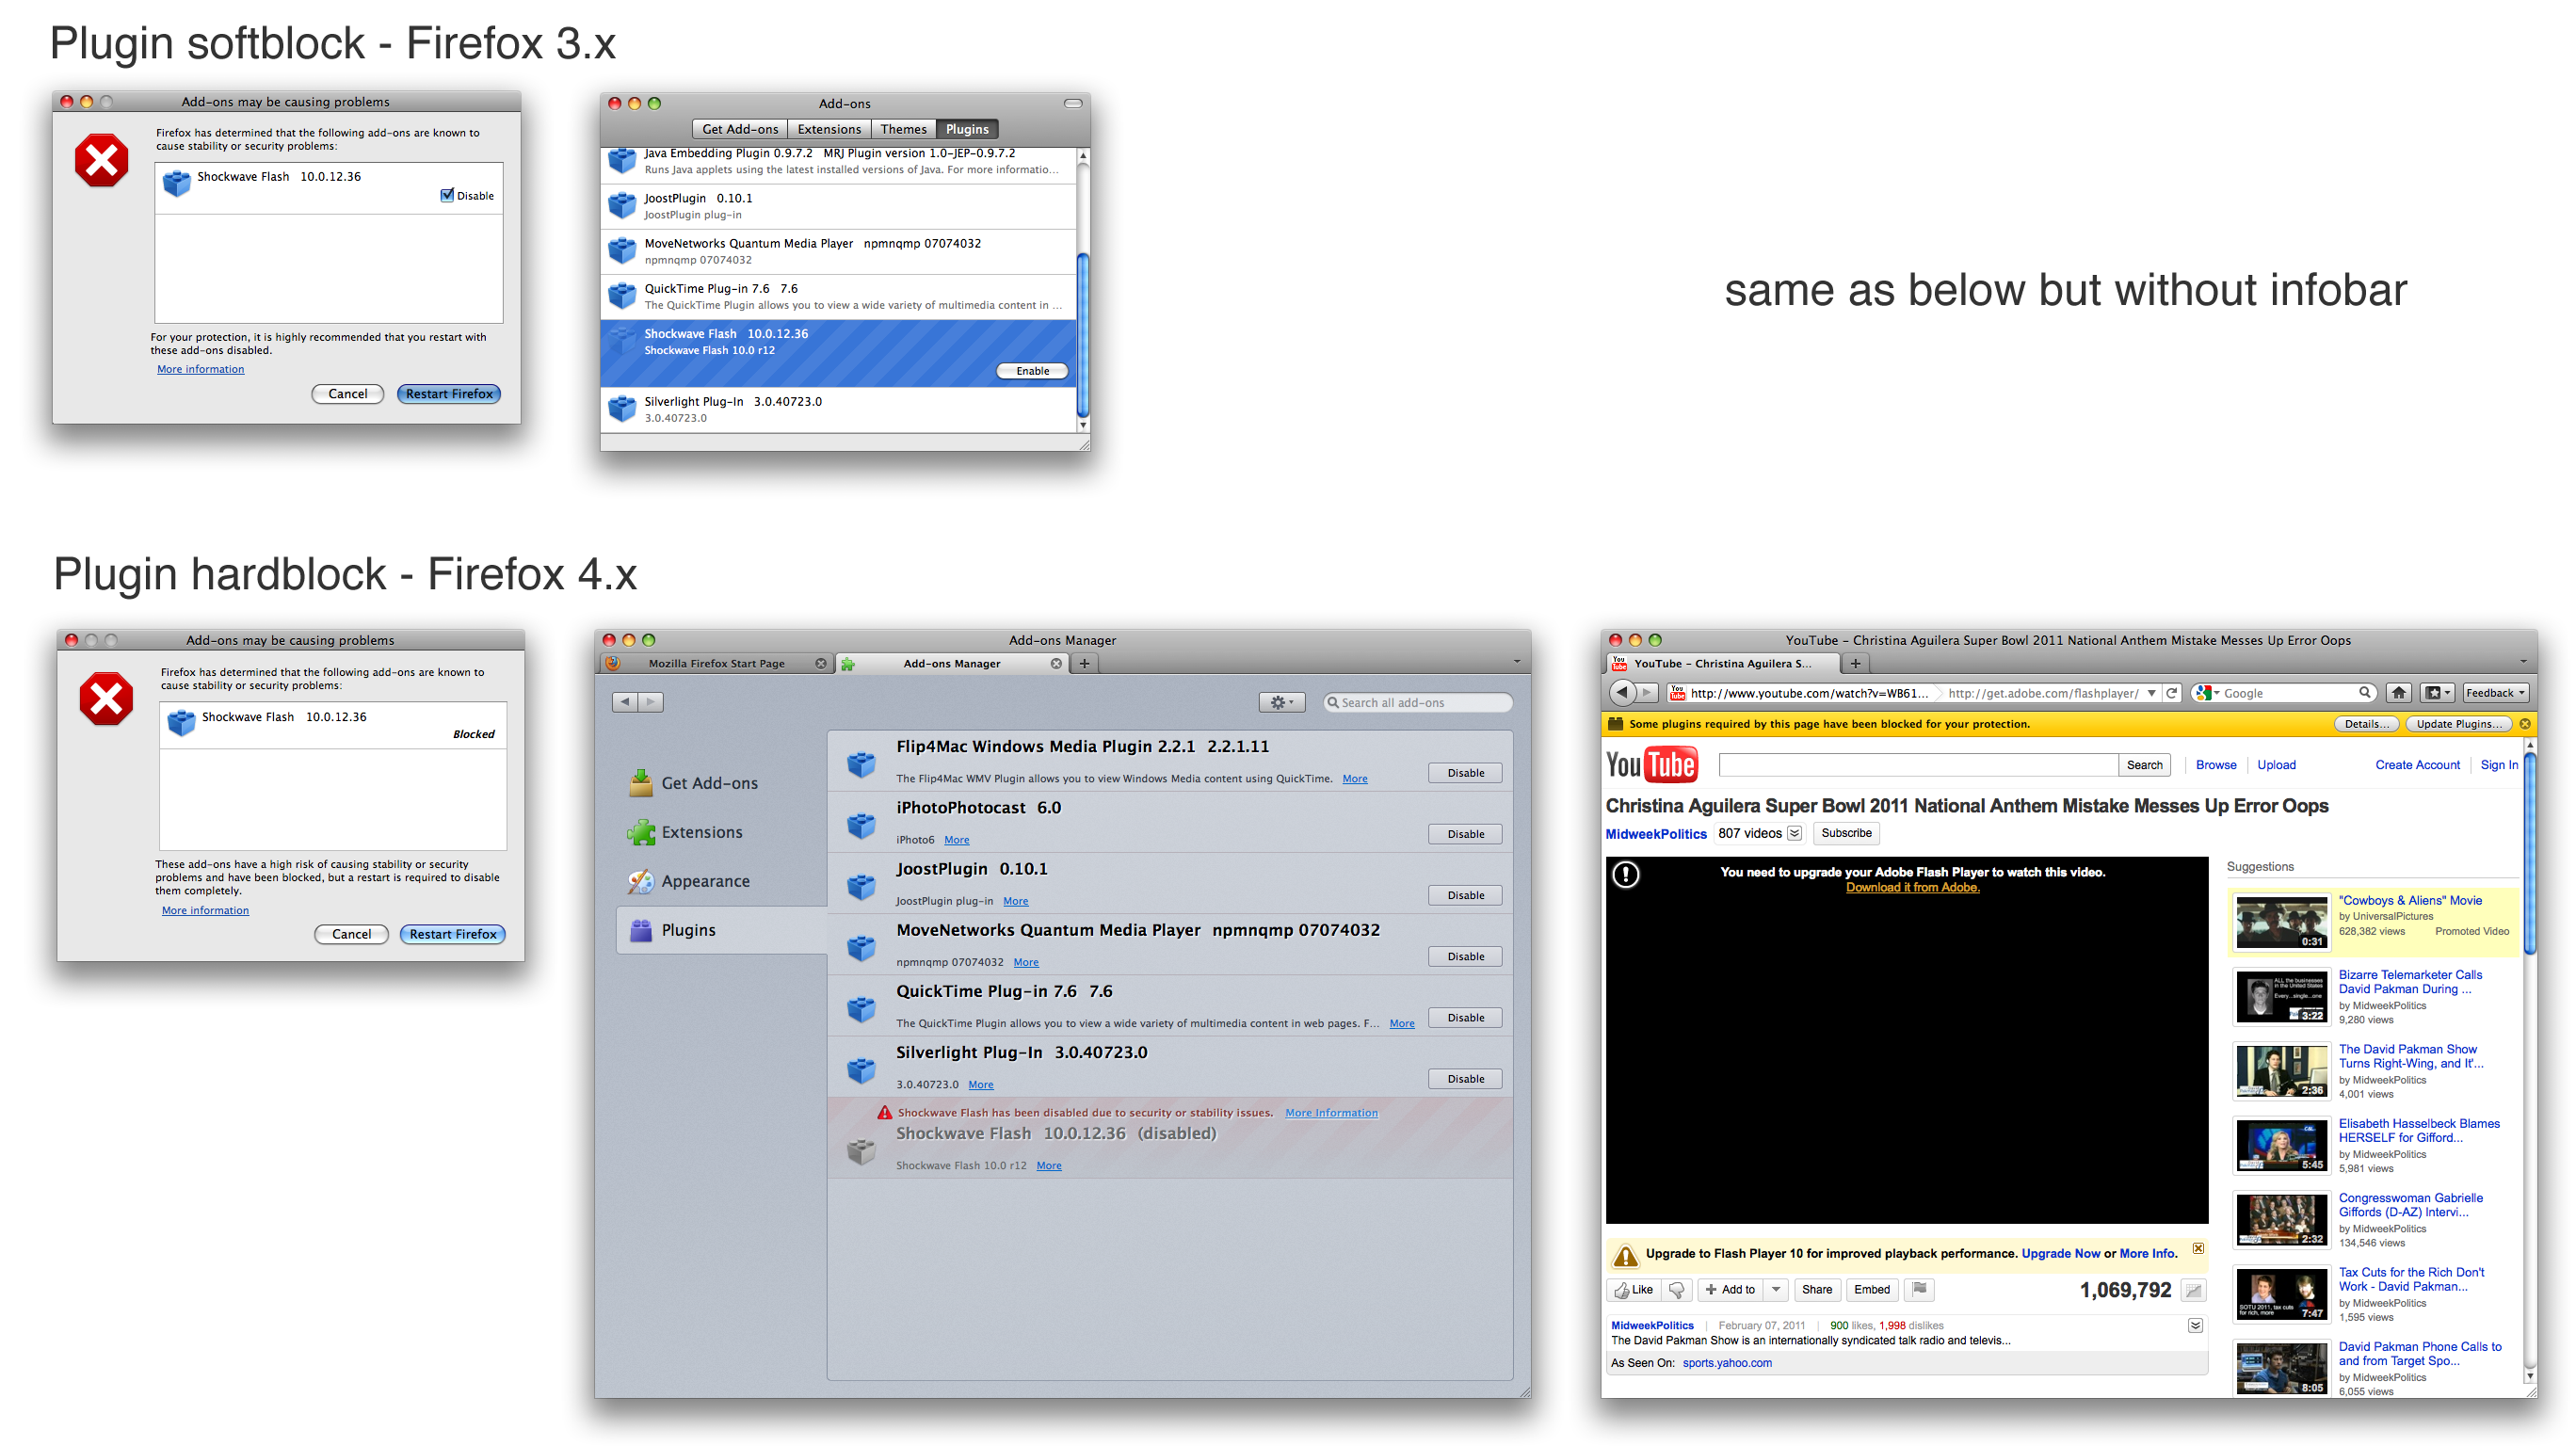Click the QuickTime Plug-in 7.6 icon in Add-ons 3.x window
2576x1446 pixels.
click(622, 295)
